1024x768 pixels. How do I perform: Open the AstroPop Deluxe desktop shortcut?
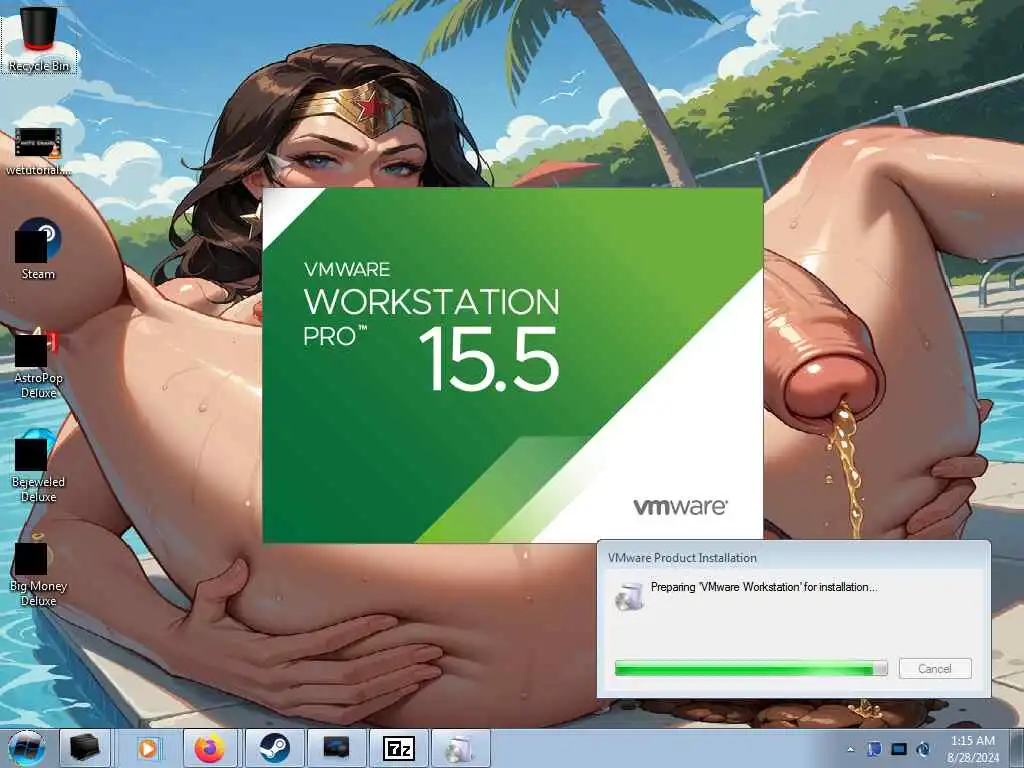(38, 362)
